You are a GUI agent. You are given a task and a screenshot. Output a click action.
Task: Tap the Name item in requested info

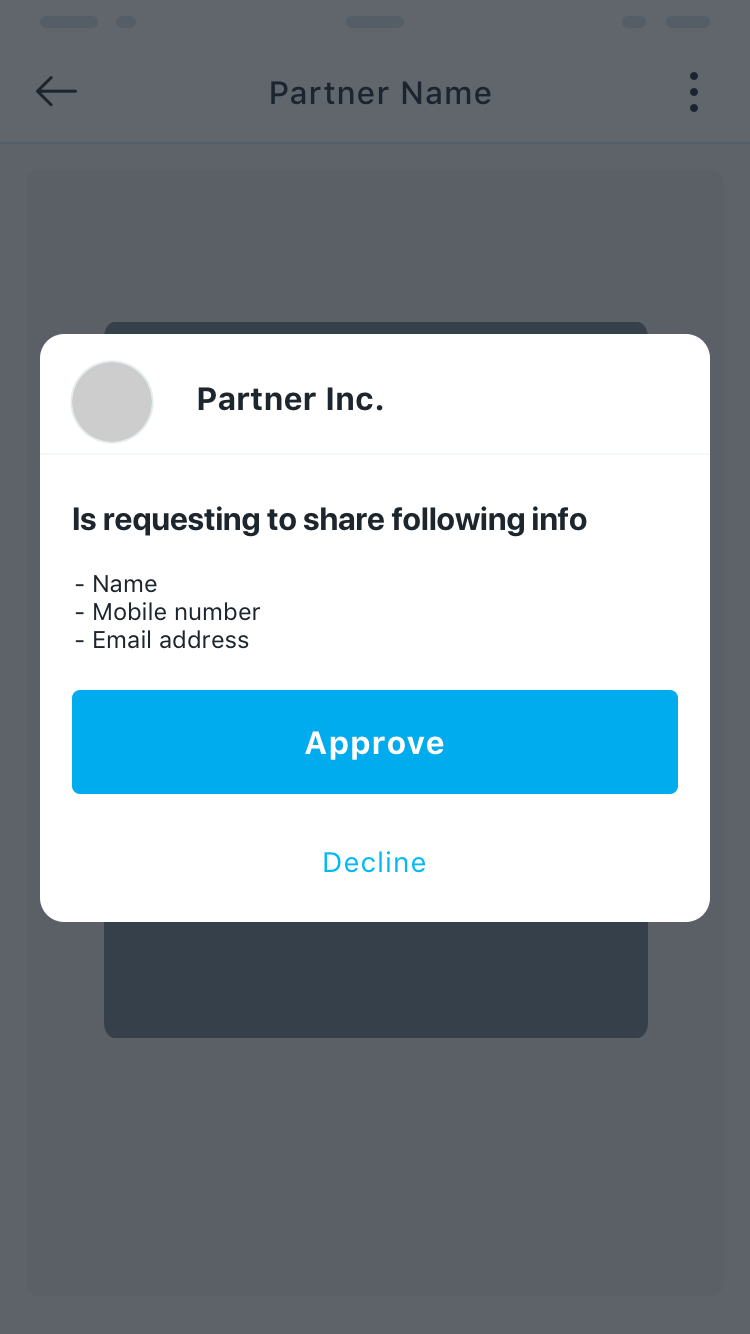point(124,584)
